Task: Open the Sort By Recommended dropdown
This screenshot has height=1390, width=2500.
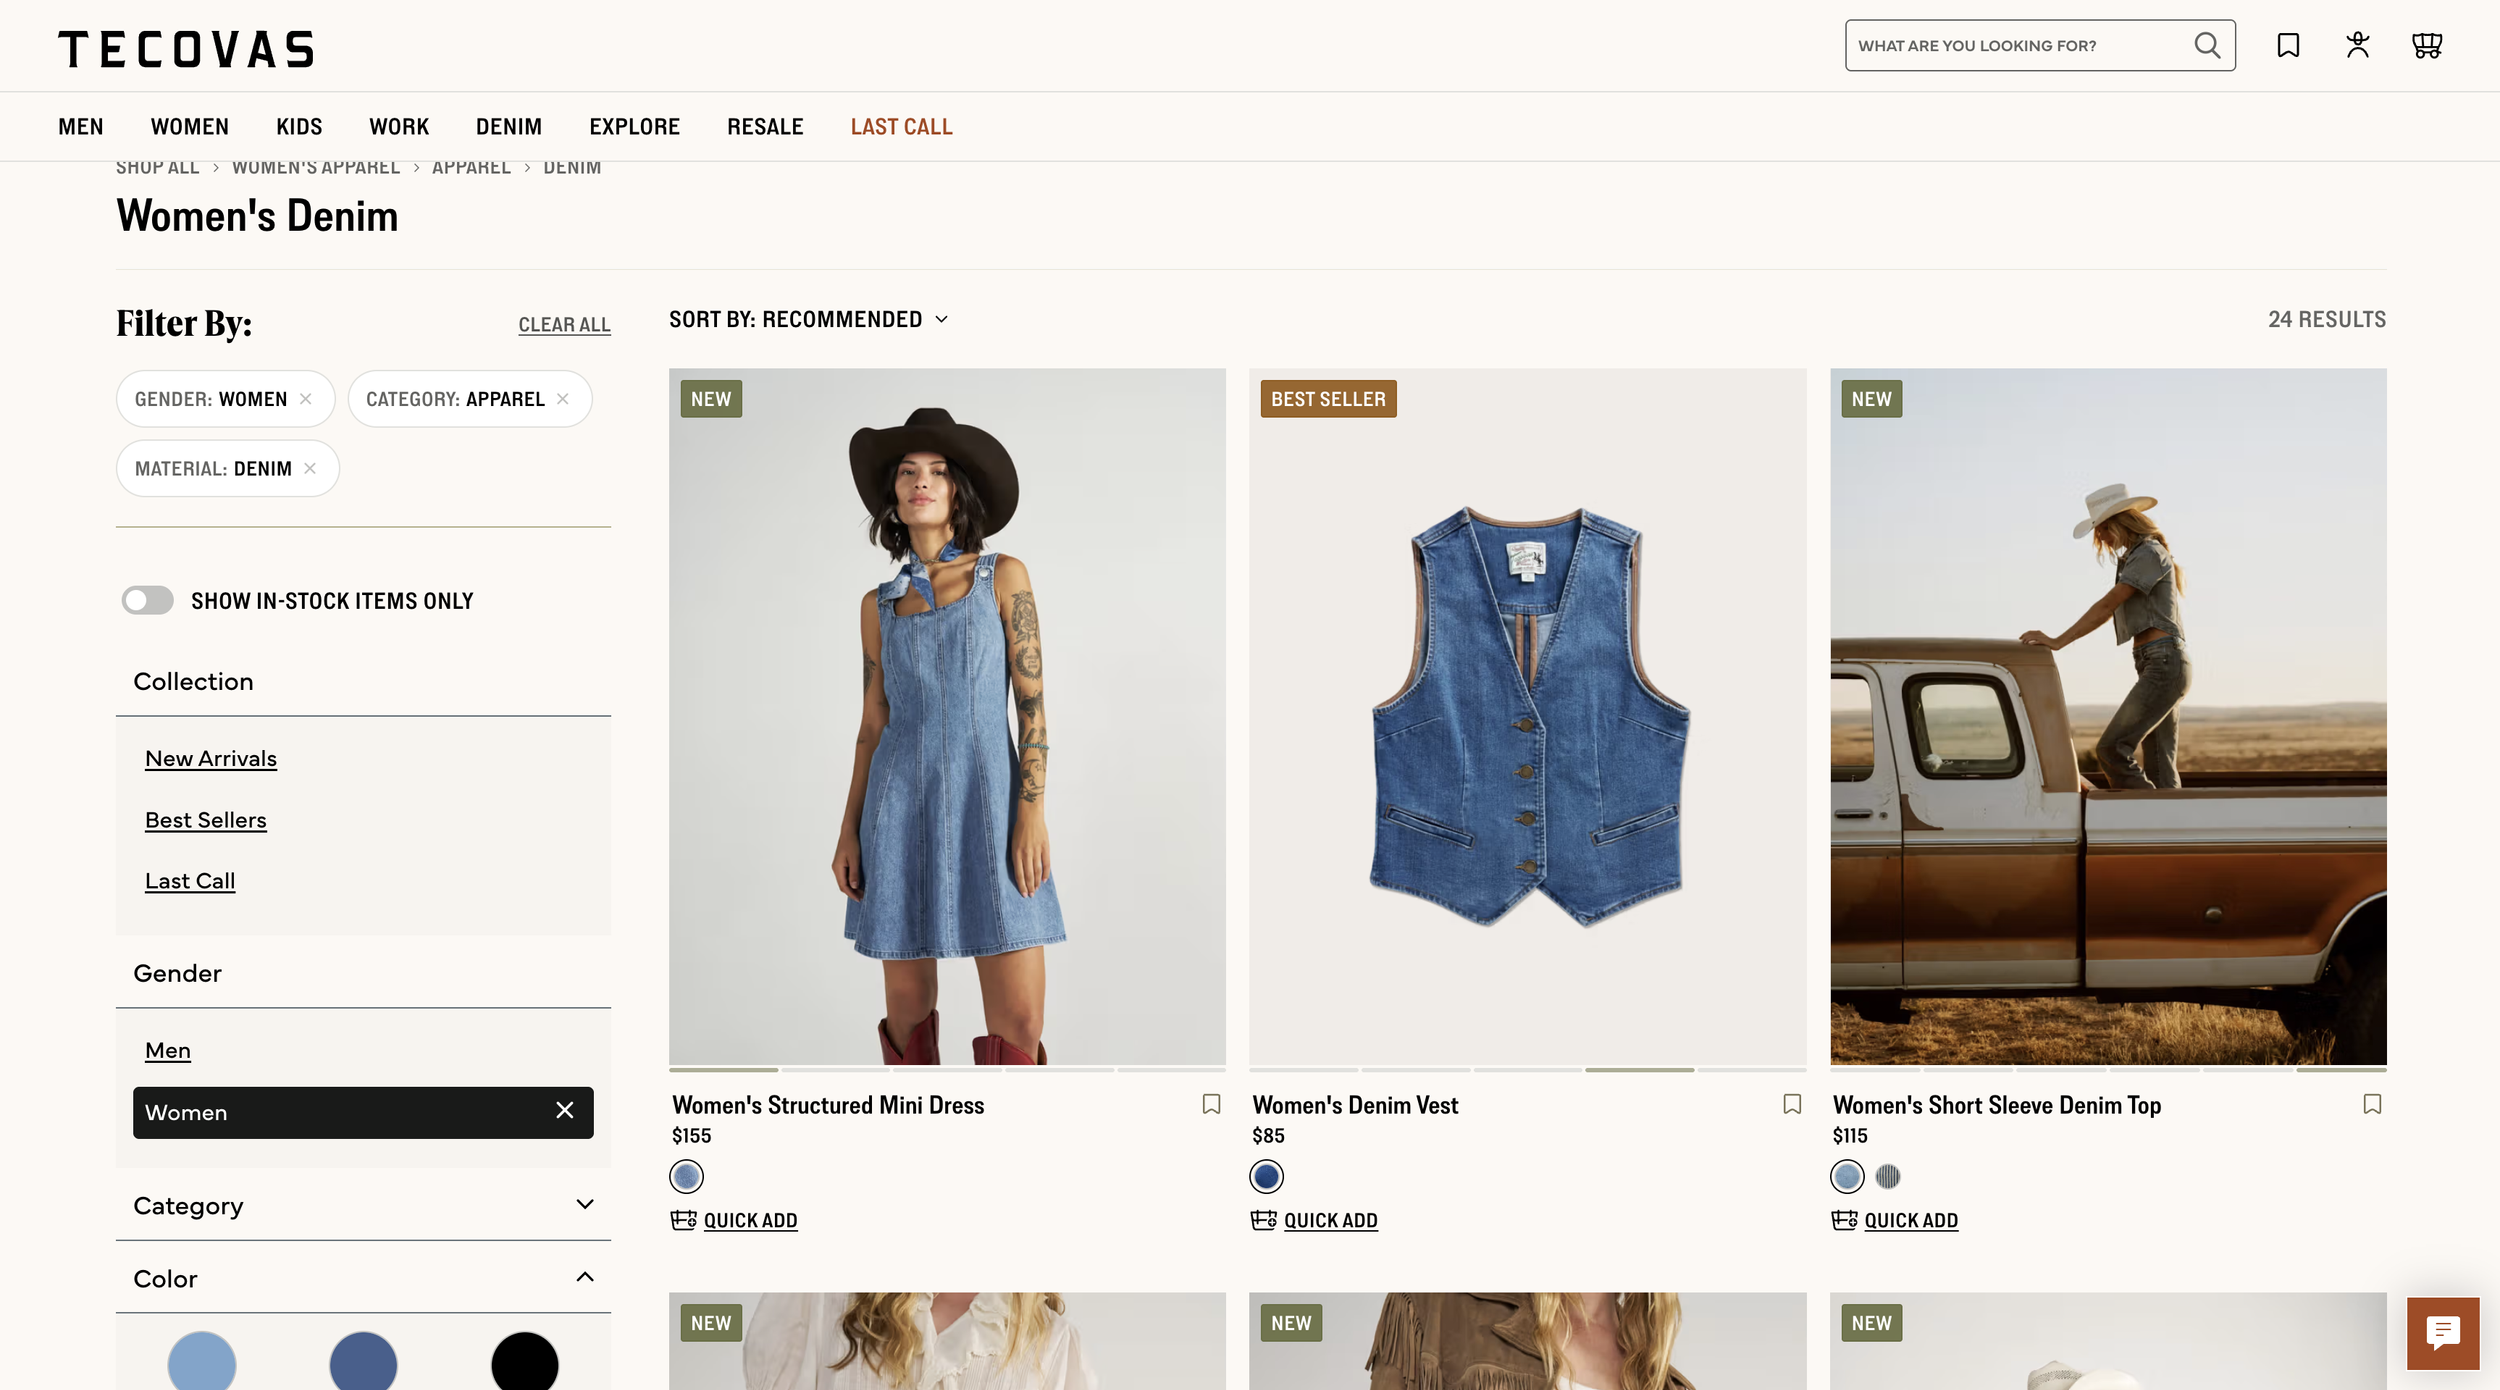Action: [808, 319]
